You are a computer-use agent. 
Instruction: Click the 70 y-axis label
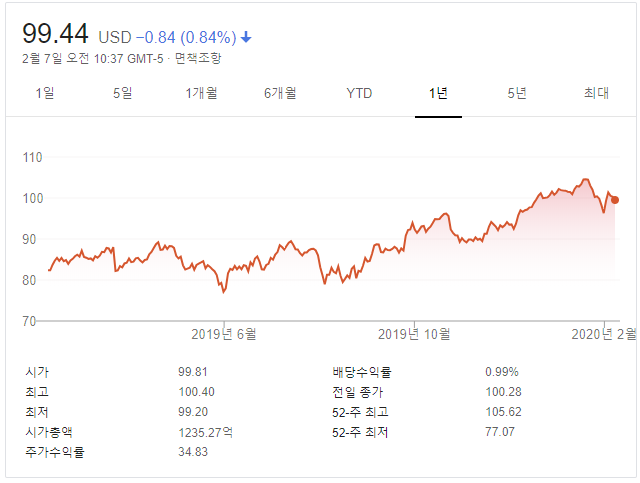pos(29,321)
